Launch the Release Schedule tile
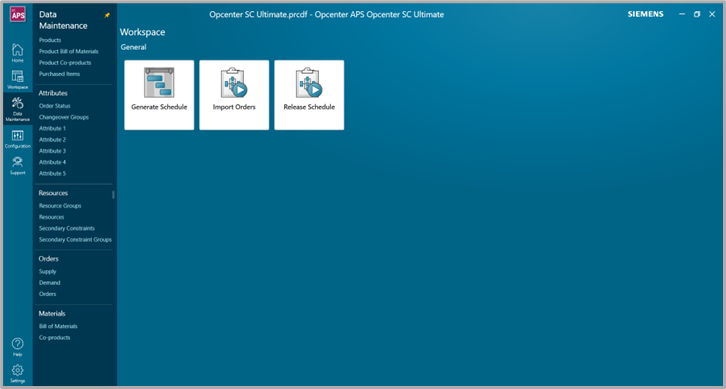Viewport: 726px width, 389px height. click(x=309, y=95)
